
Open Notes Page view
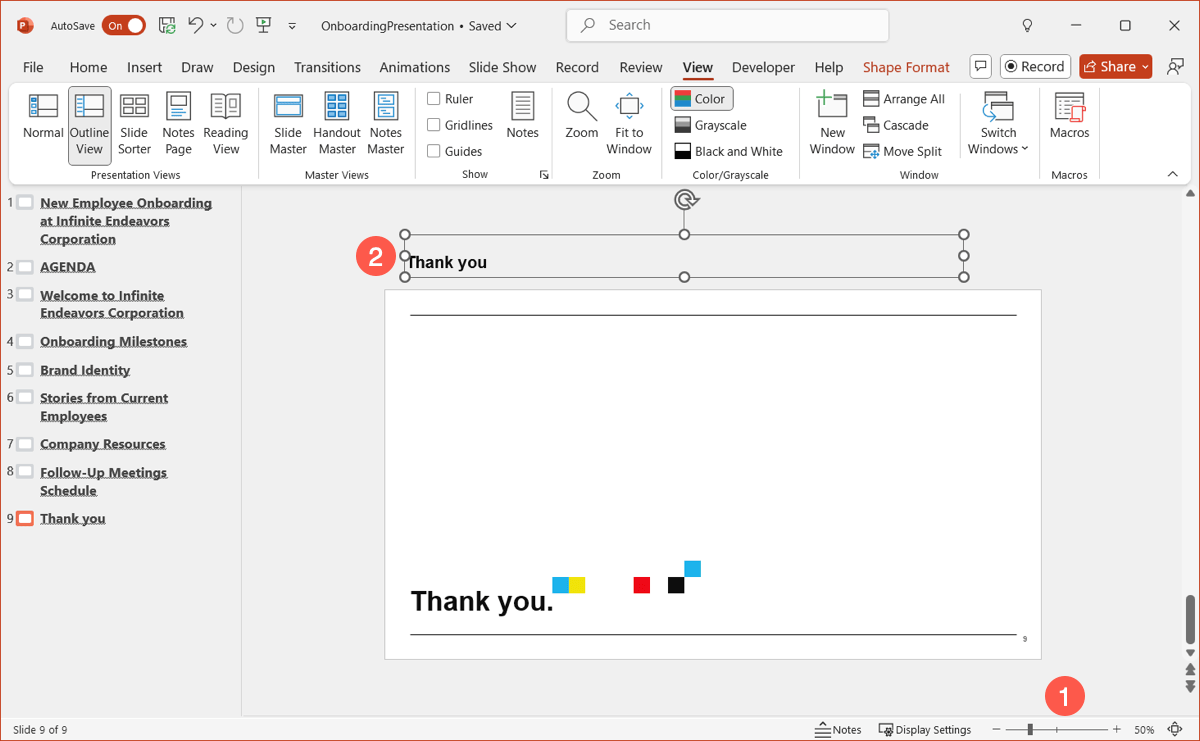[178, 125]
